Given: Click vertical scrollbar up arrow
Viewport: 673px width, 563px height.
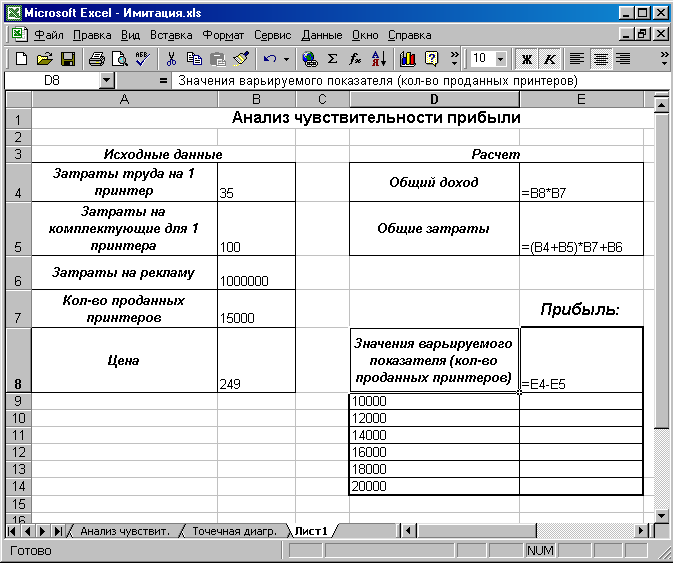Looking at the screenshot, I should [661, 104].
